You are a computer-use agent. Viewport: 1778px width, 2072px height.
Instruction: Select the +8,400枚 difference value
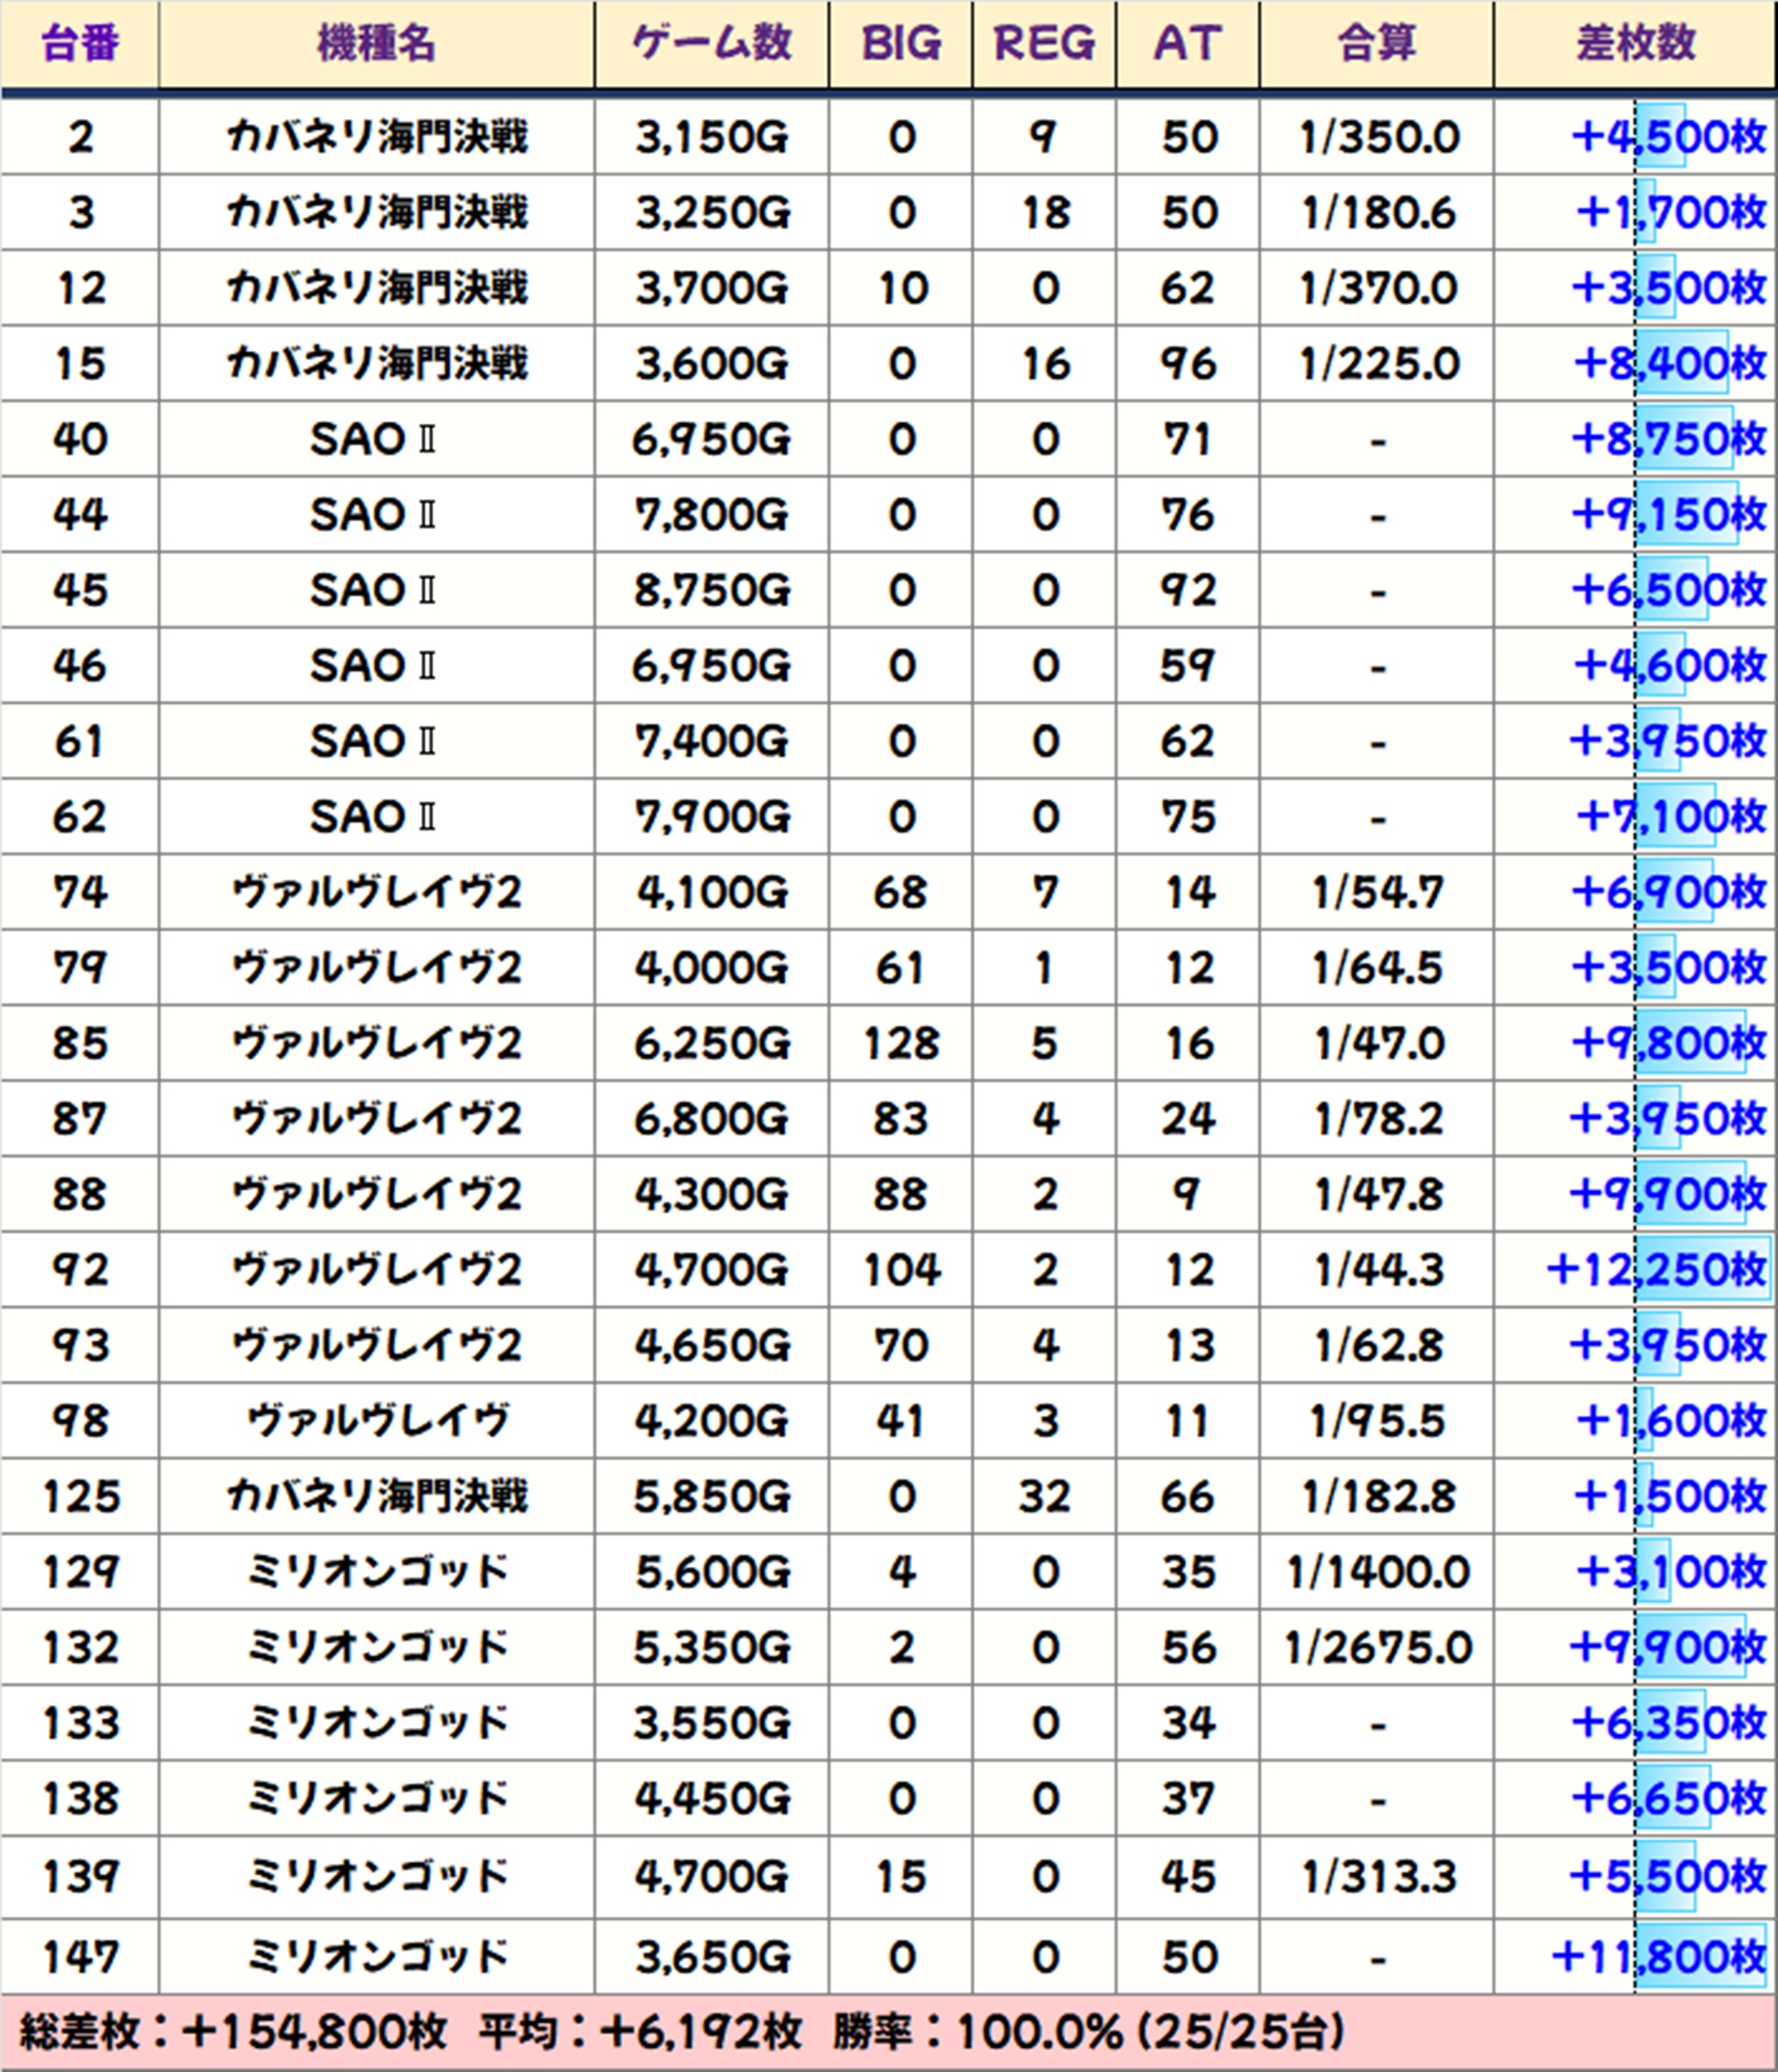pyautogui.click(x=1670, y=363)
